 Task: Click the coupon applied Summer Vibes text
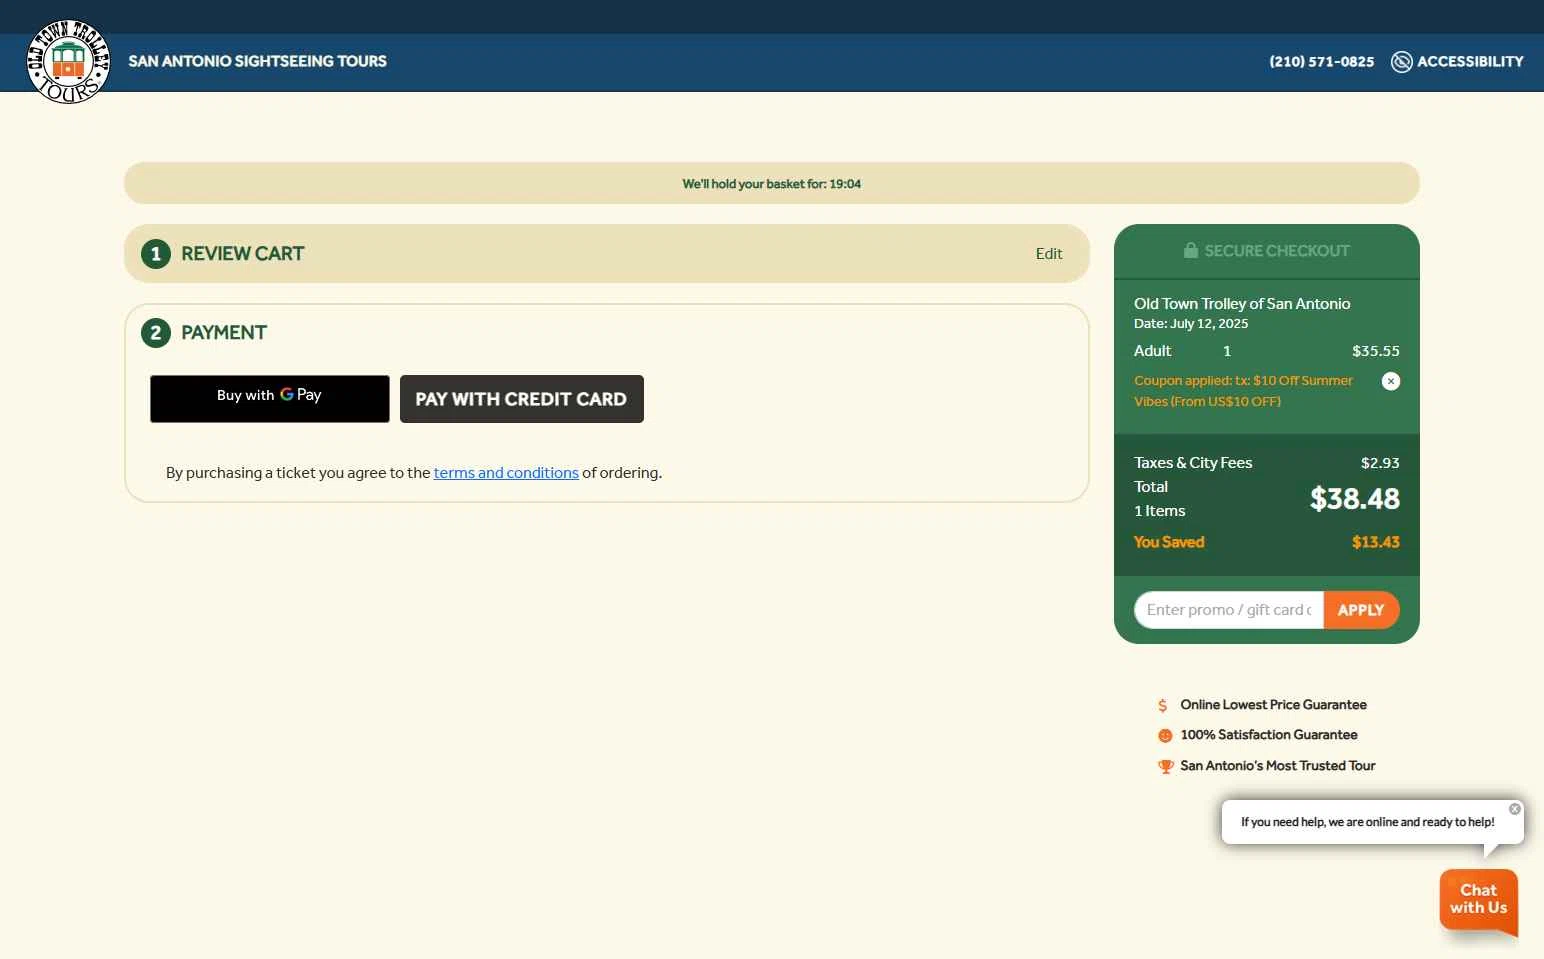click(x=1244, y=391)
